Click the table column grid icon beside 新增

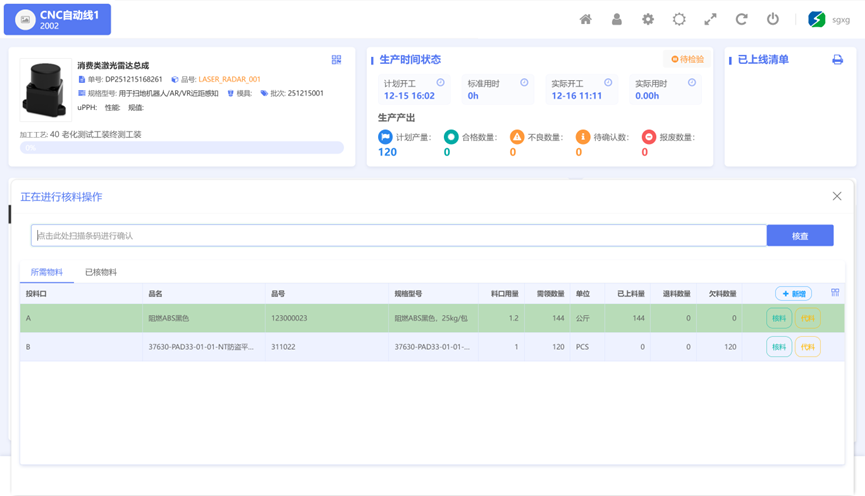point(835,293)
